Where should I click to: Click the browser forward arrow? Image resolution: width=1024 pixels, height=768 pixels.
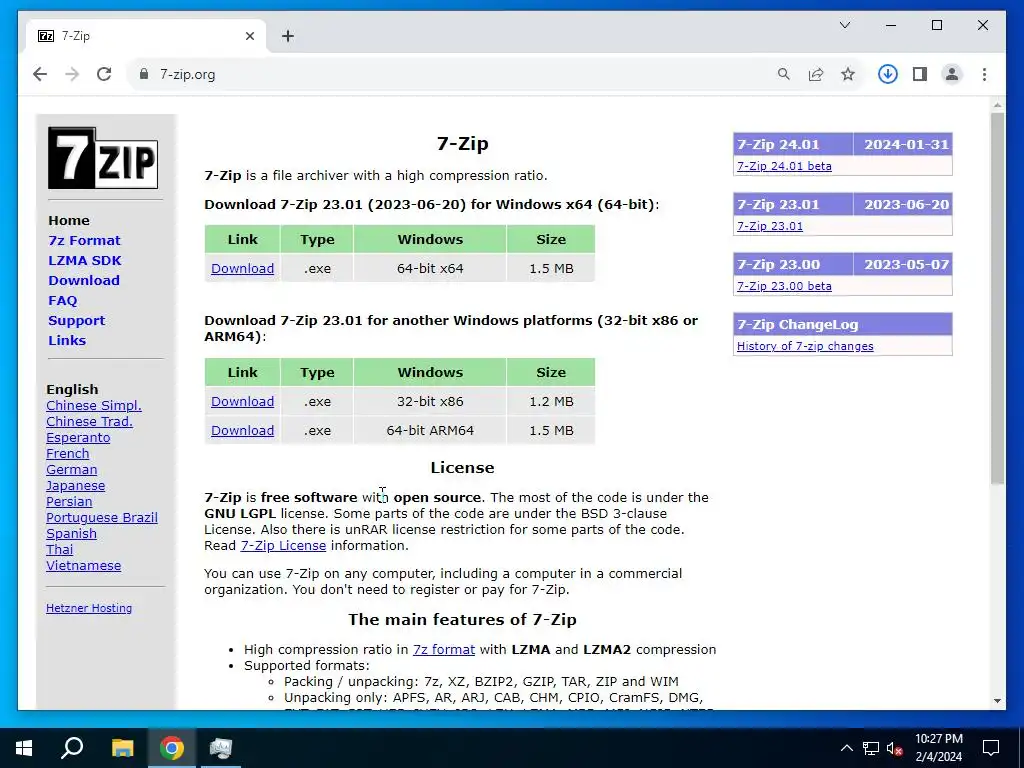72,74
